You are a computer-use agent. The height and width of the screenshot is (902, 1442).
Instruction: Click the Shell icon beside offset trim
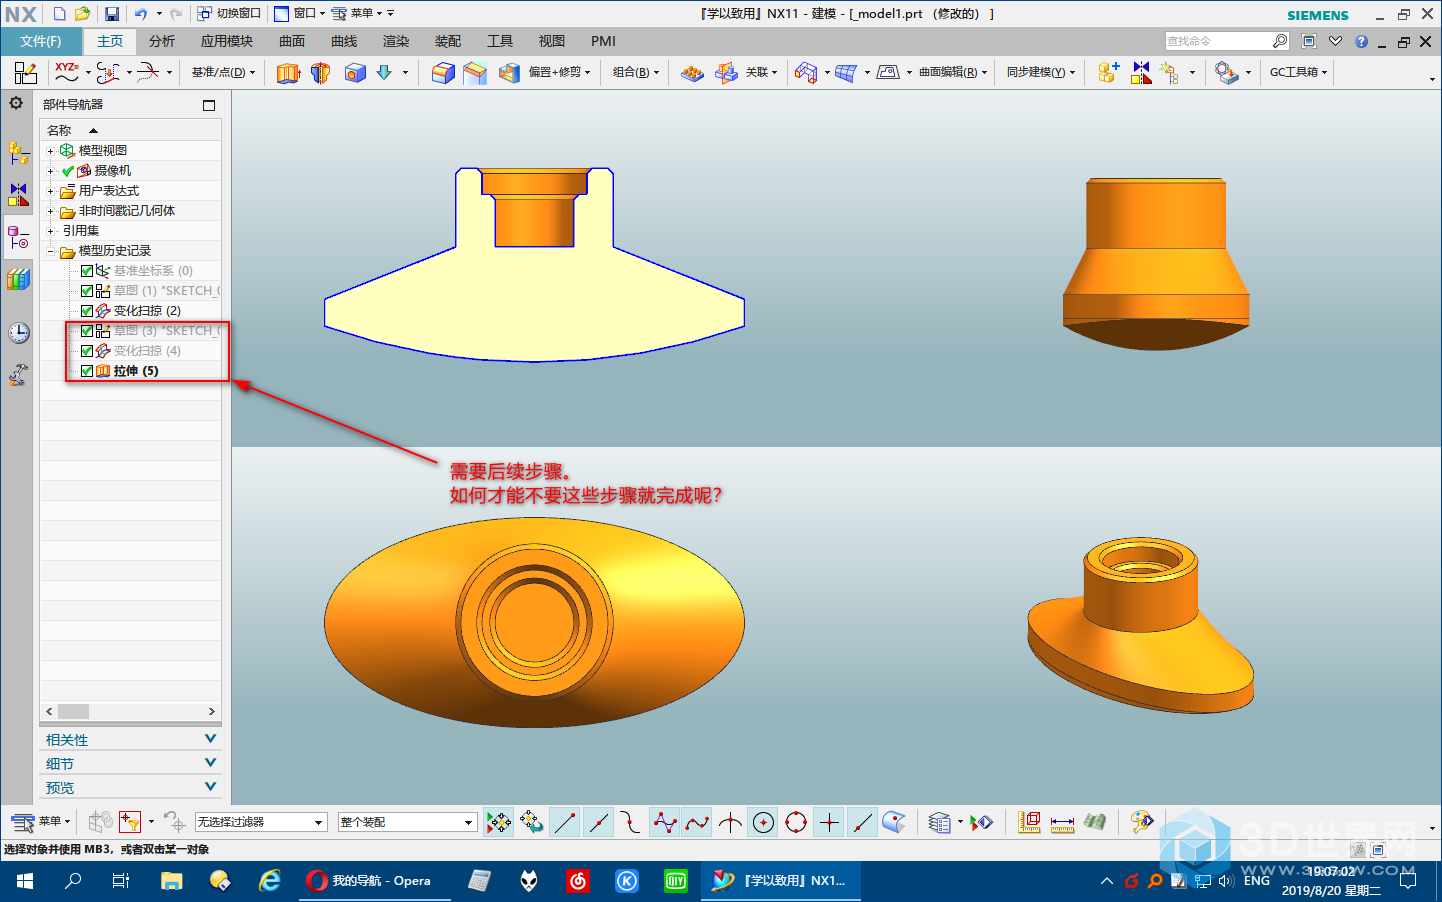coord(509,72)
